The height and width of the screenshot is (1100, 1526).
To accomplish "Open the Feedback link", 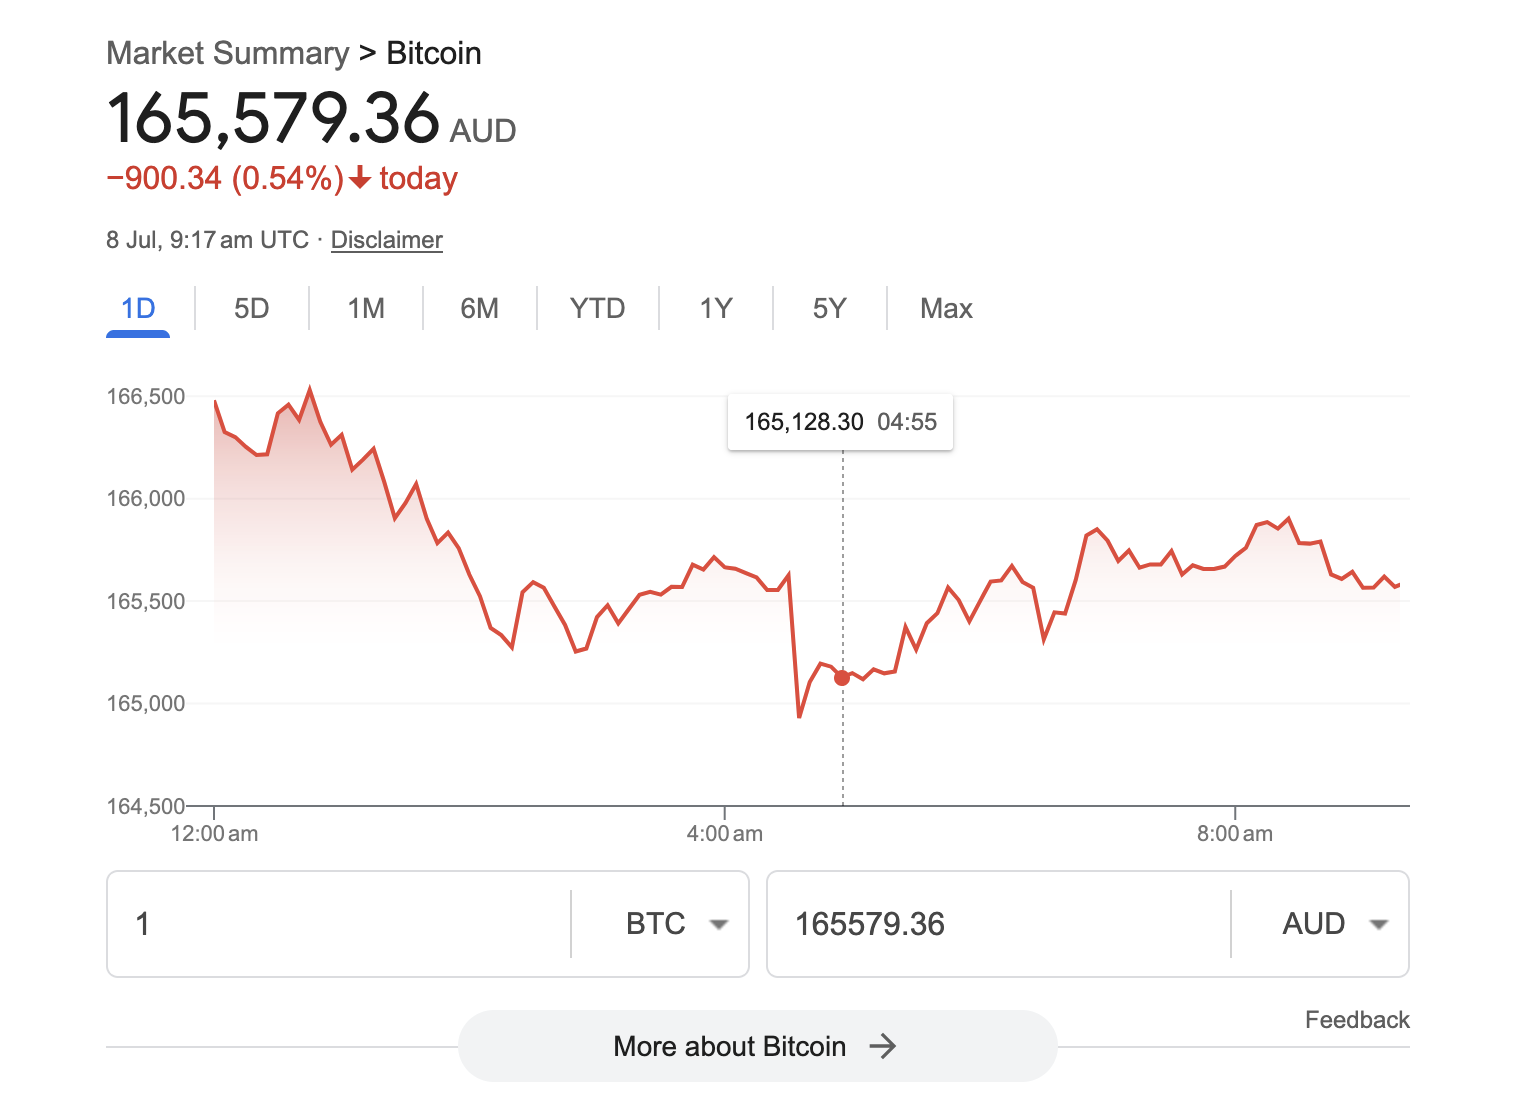I will 1357,1020.
